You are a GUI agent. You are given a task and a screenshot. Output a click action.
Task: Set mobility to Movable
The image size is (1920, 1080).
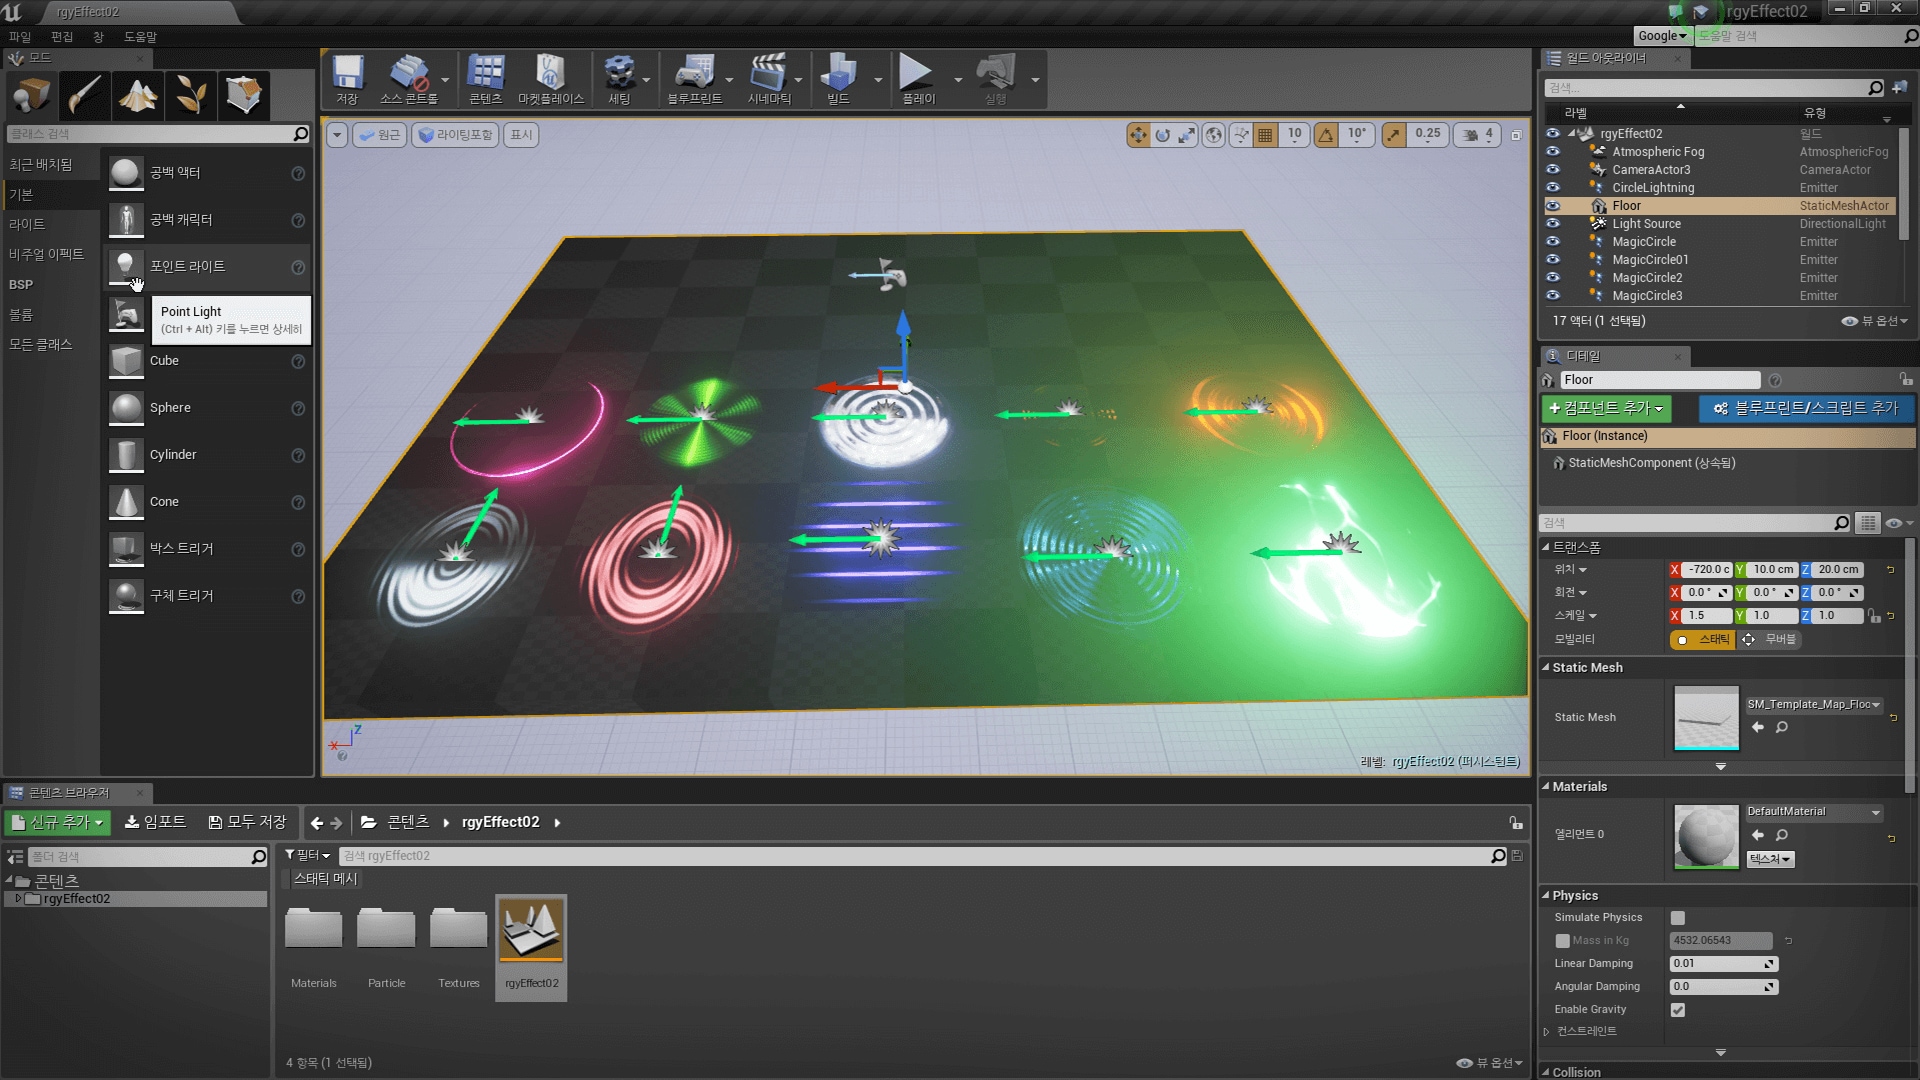(x=1771, y=640)
